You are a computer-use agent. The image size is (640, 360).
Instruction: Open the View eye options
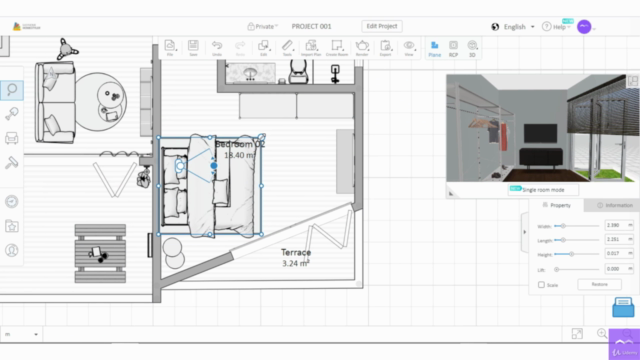[409, 48]
